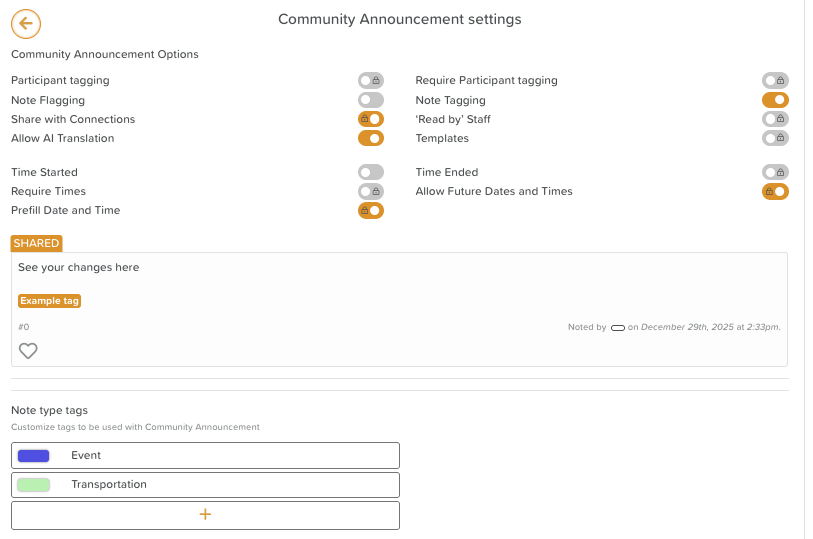Click the heart icon on example note
The image size is (813, 539).
(28, 351)
